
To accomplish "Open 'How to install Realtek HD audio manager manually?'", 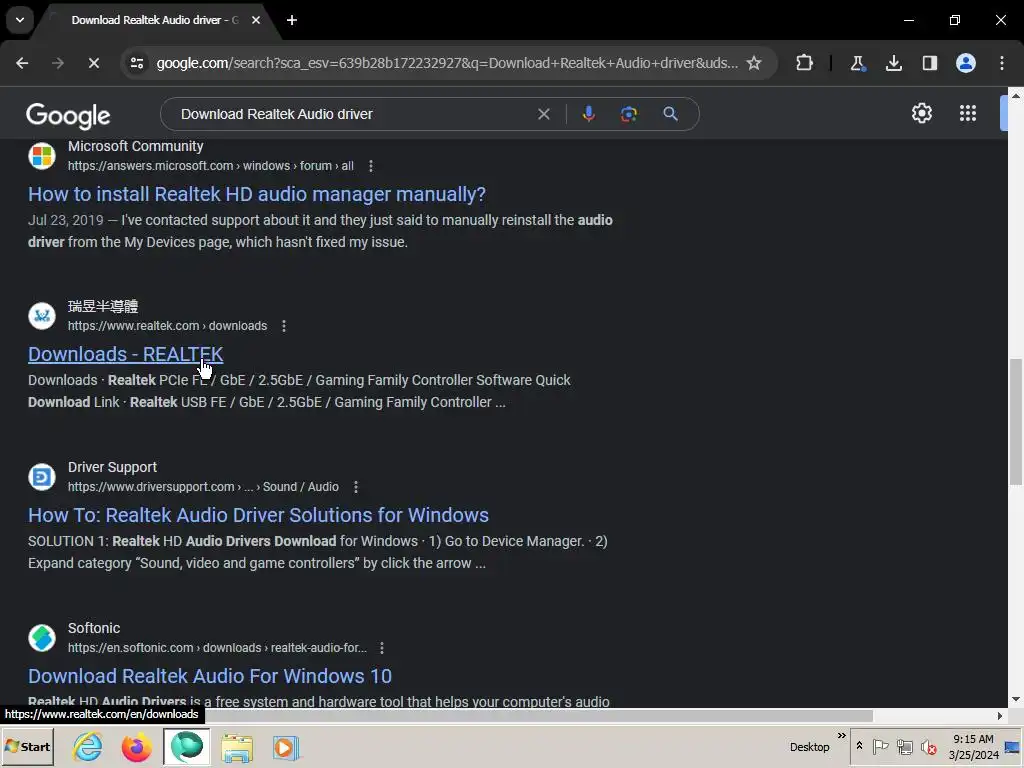I will 257,194.
